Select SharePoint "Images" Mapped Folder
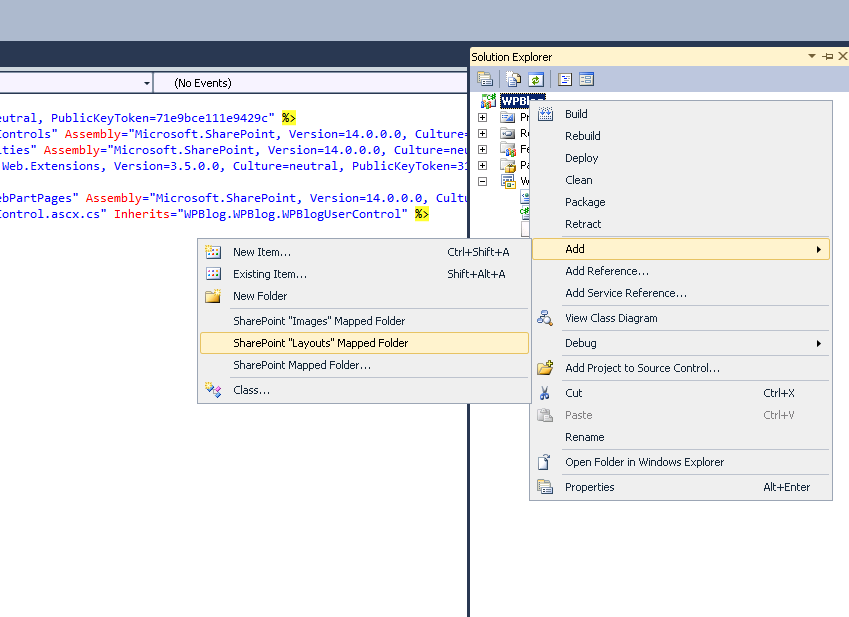Image resolution: width=849 pixels, height=617 pixels. click(364, 321)
